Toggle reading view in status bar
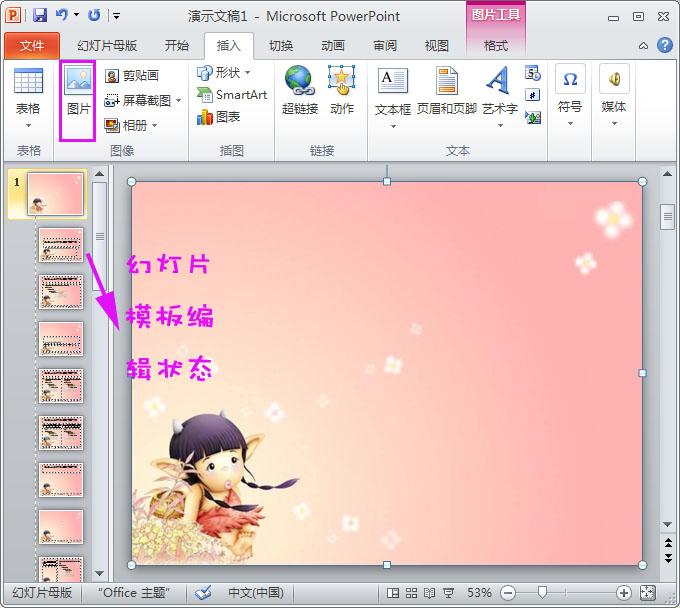 (429, 593)
